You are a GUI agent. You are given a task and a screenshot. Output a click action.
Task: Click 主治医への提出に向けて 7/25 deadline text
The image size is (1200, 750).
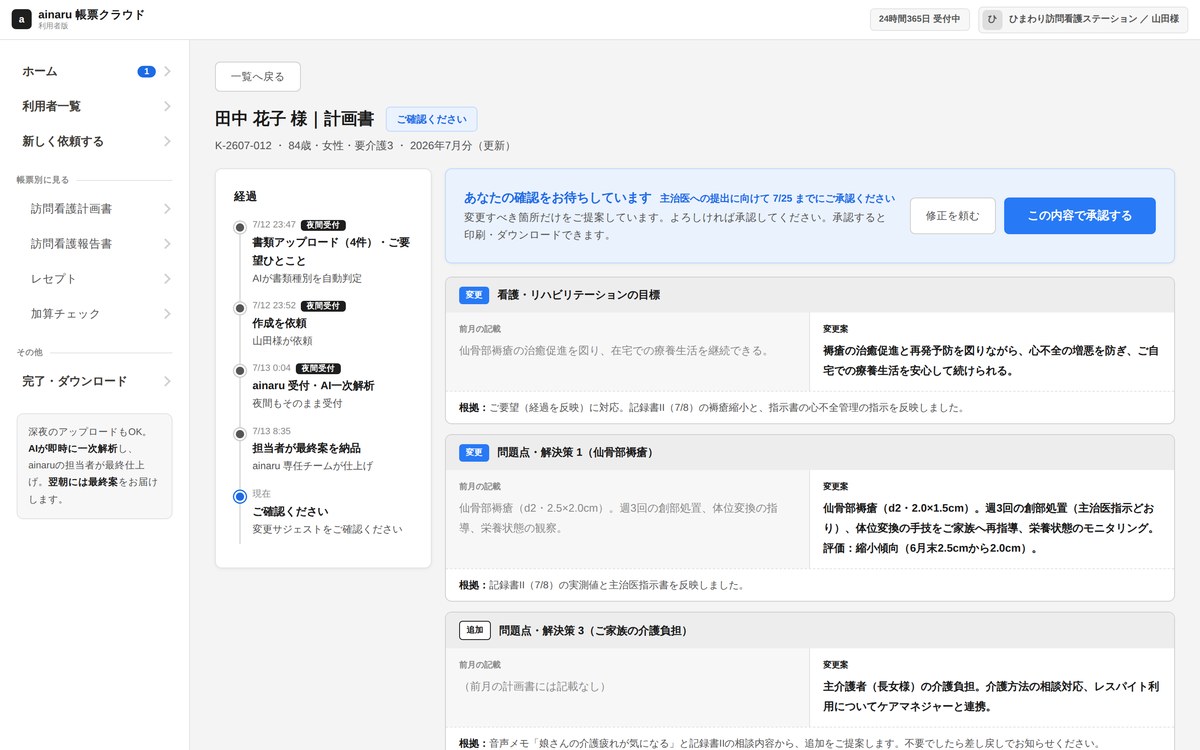[777, 199]
